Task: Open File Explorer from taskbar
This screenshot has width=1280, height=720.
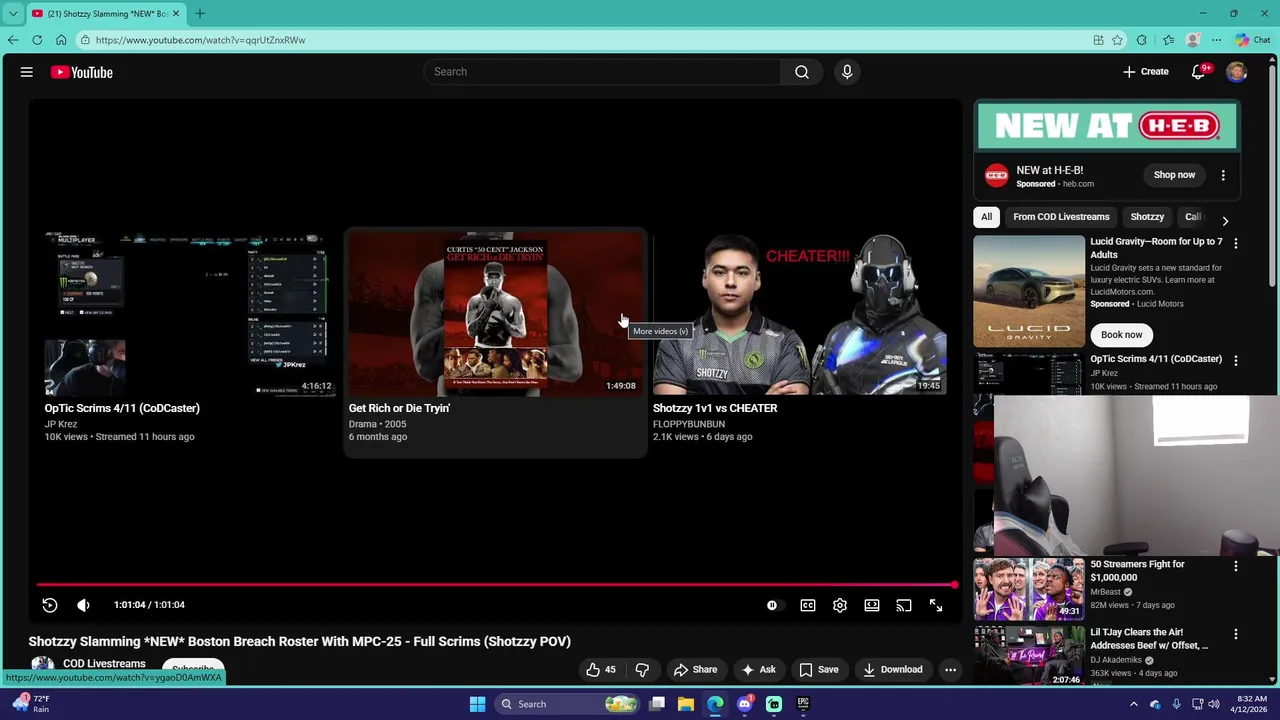Action: click(686, 704)
